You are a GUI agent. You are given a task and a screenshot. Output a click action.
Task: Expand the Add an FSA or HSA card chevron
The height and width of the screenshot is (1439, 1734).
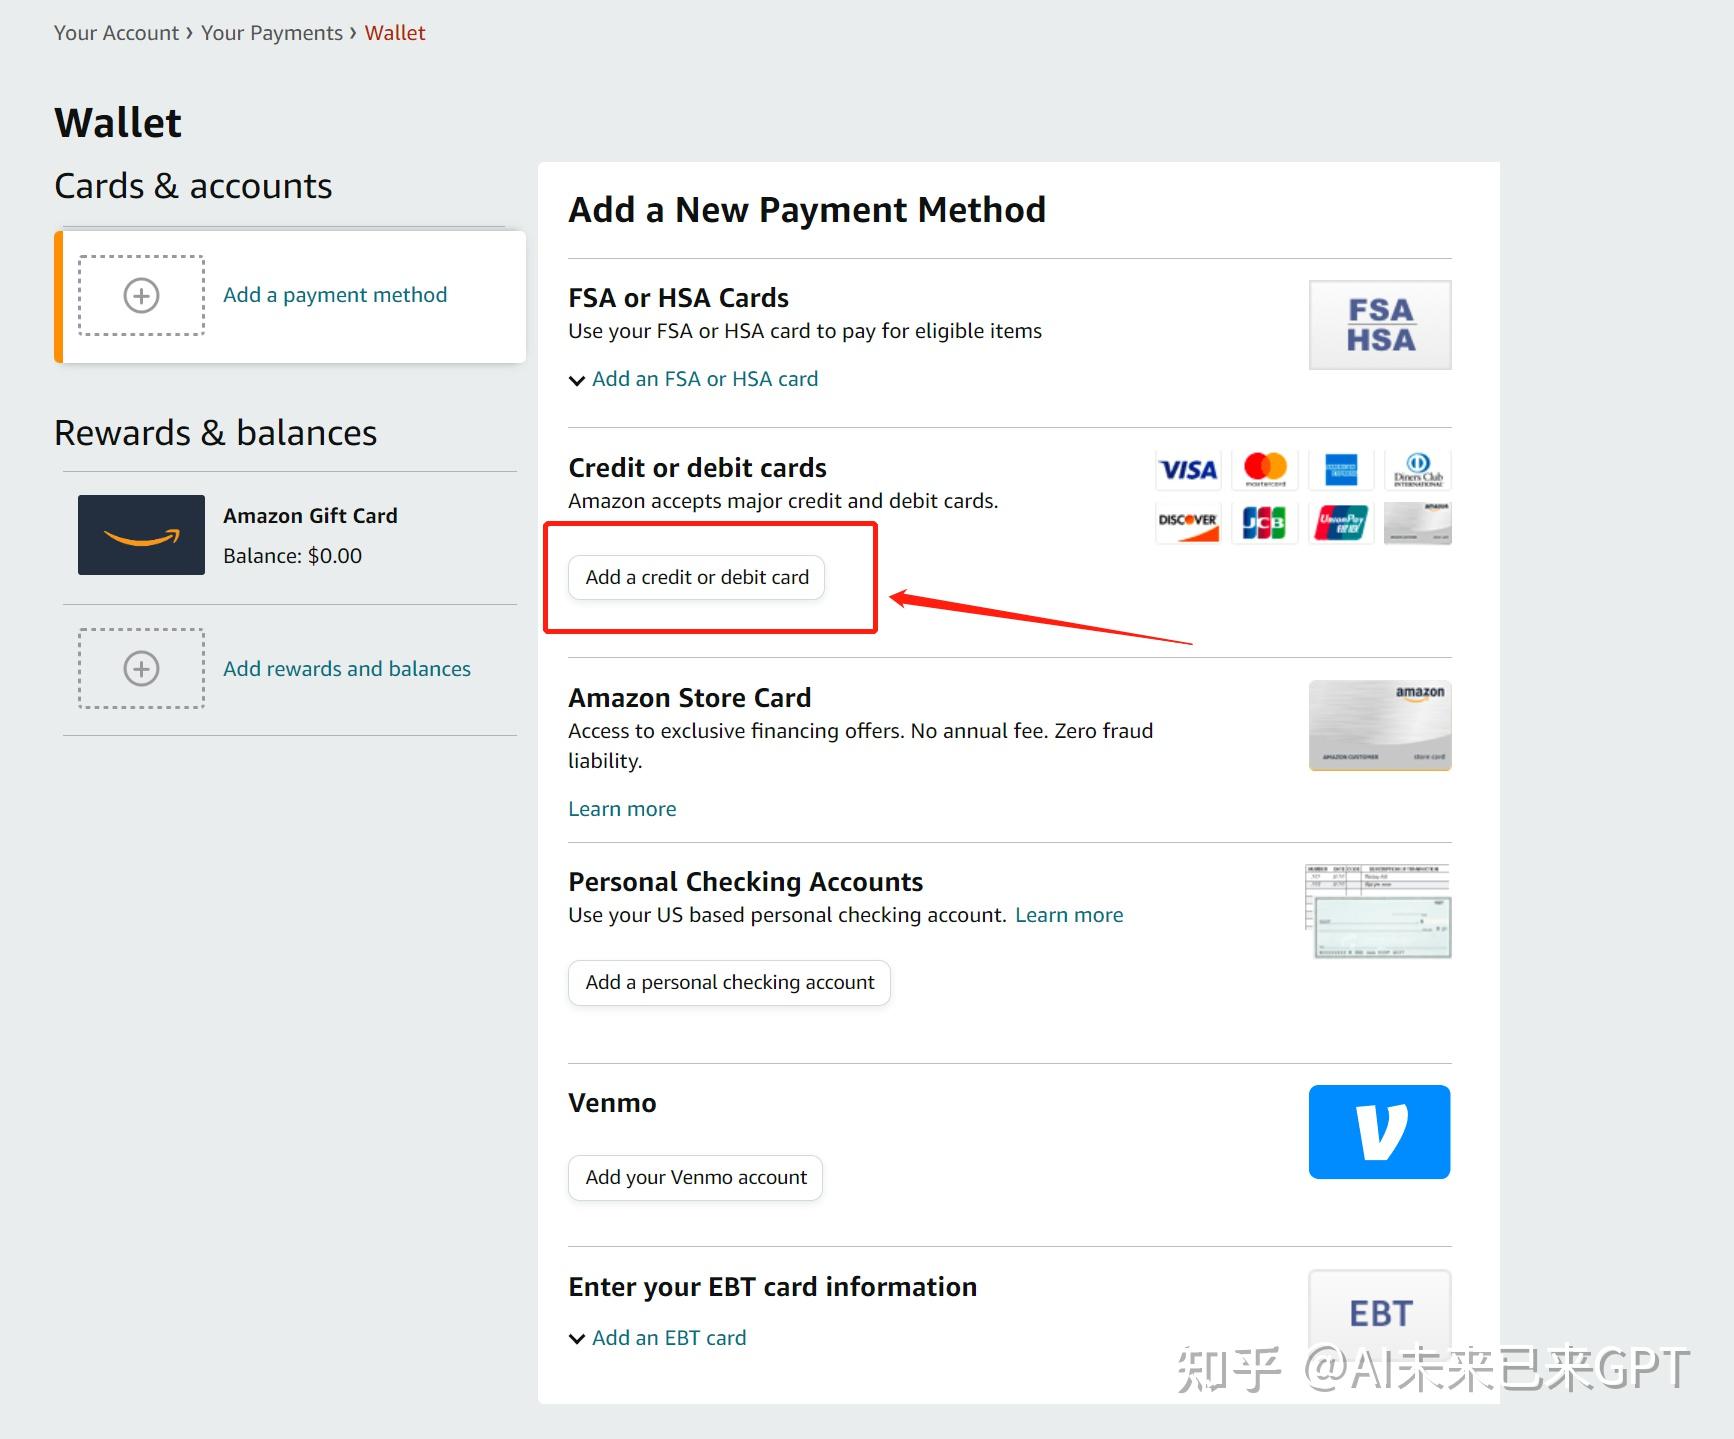point(577,380)
